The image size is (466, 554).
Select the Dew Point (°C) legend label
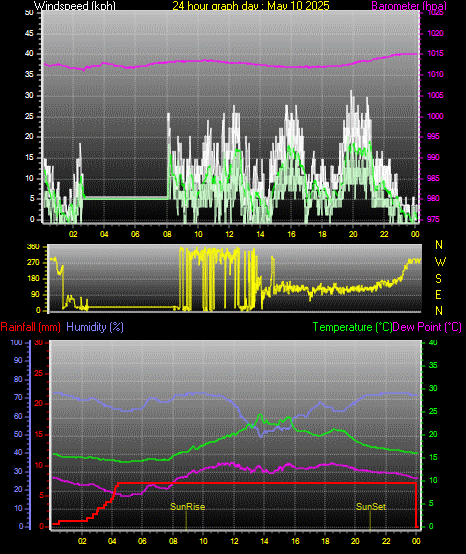point(427,327)
